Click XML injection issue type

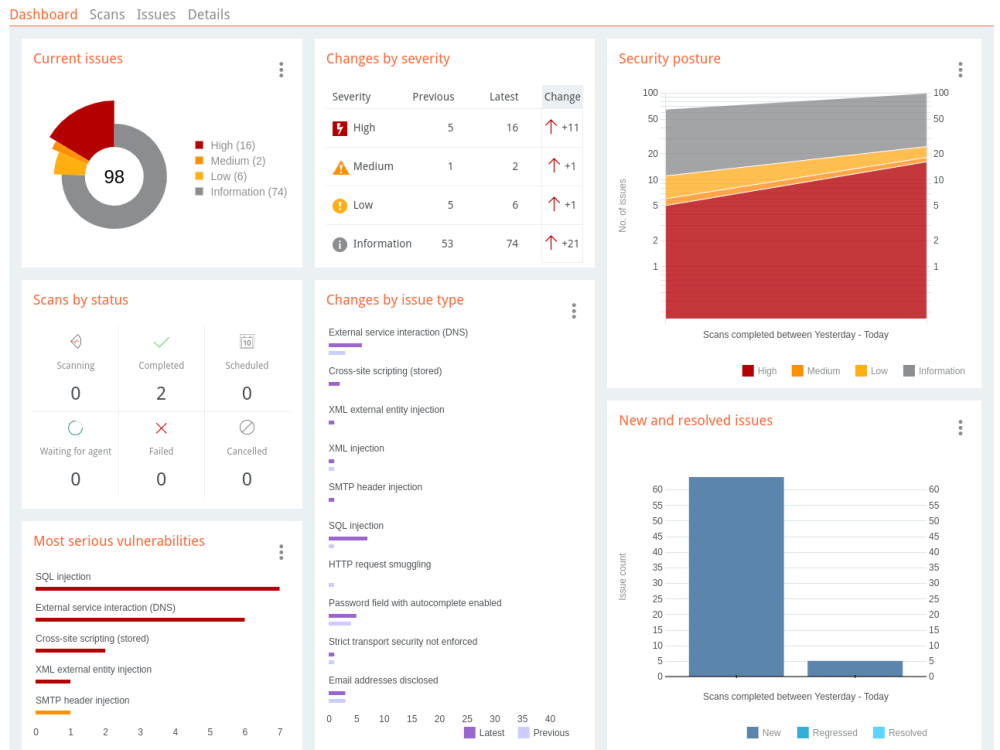(x=357, y=448)
